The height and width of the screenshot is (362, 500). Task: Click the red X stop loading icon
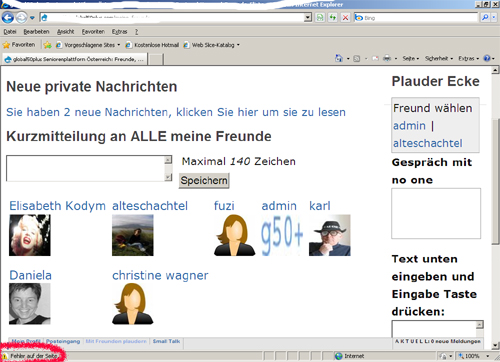345,17
